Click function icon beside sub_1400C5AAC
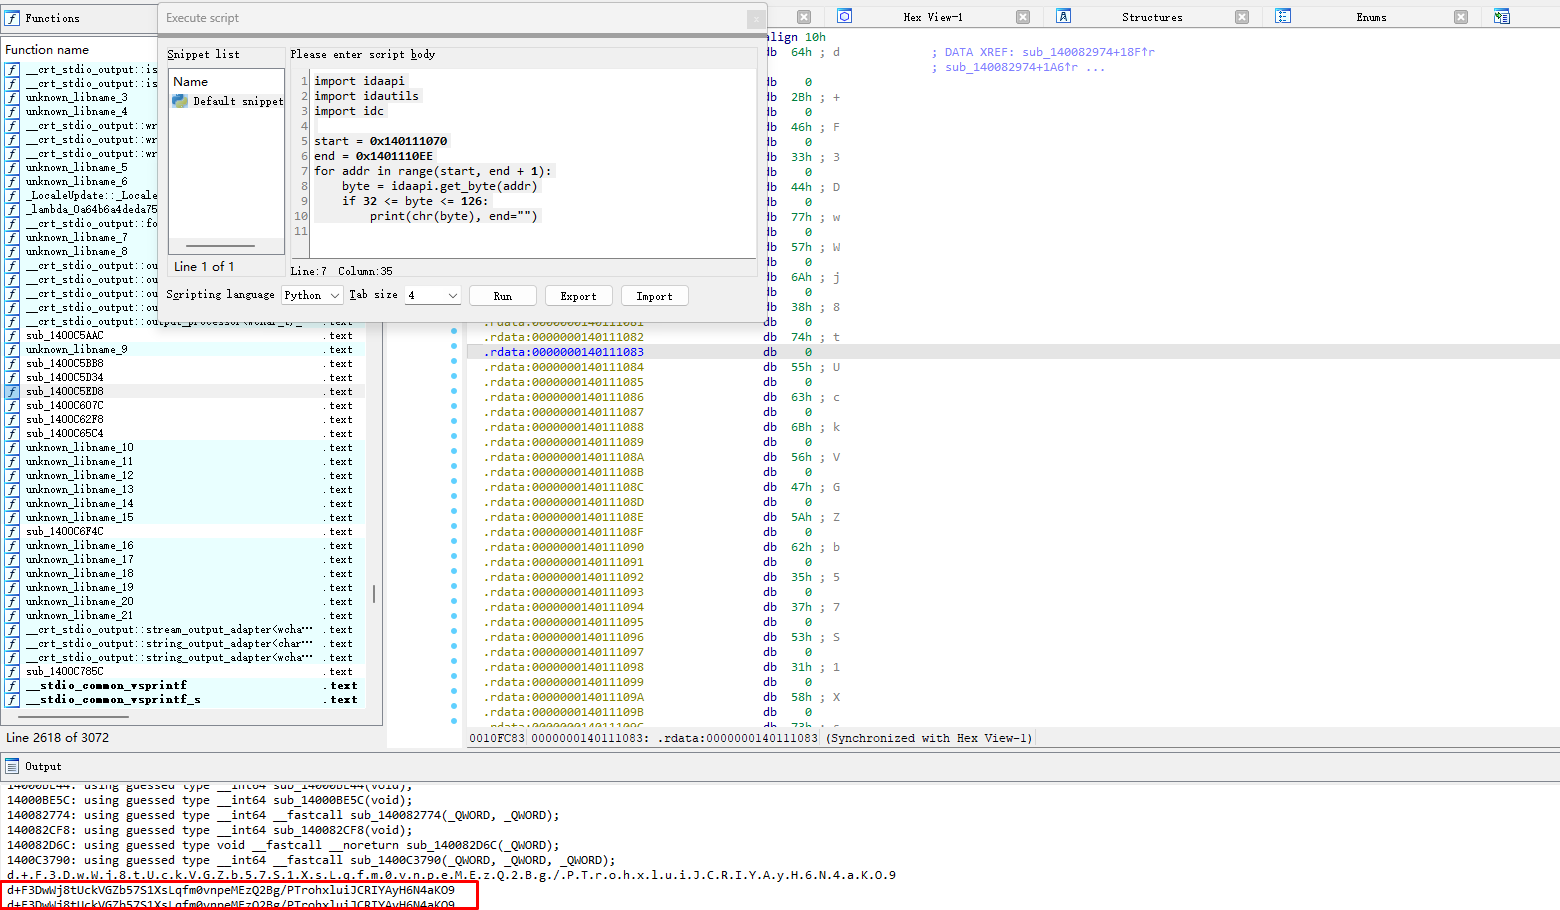Viewport: 1560px width, 910px height. click(12, 336)
